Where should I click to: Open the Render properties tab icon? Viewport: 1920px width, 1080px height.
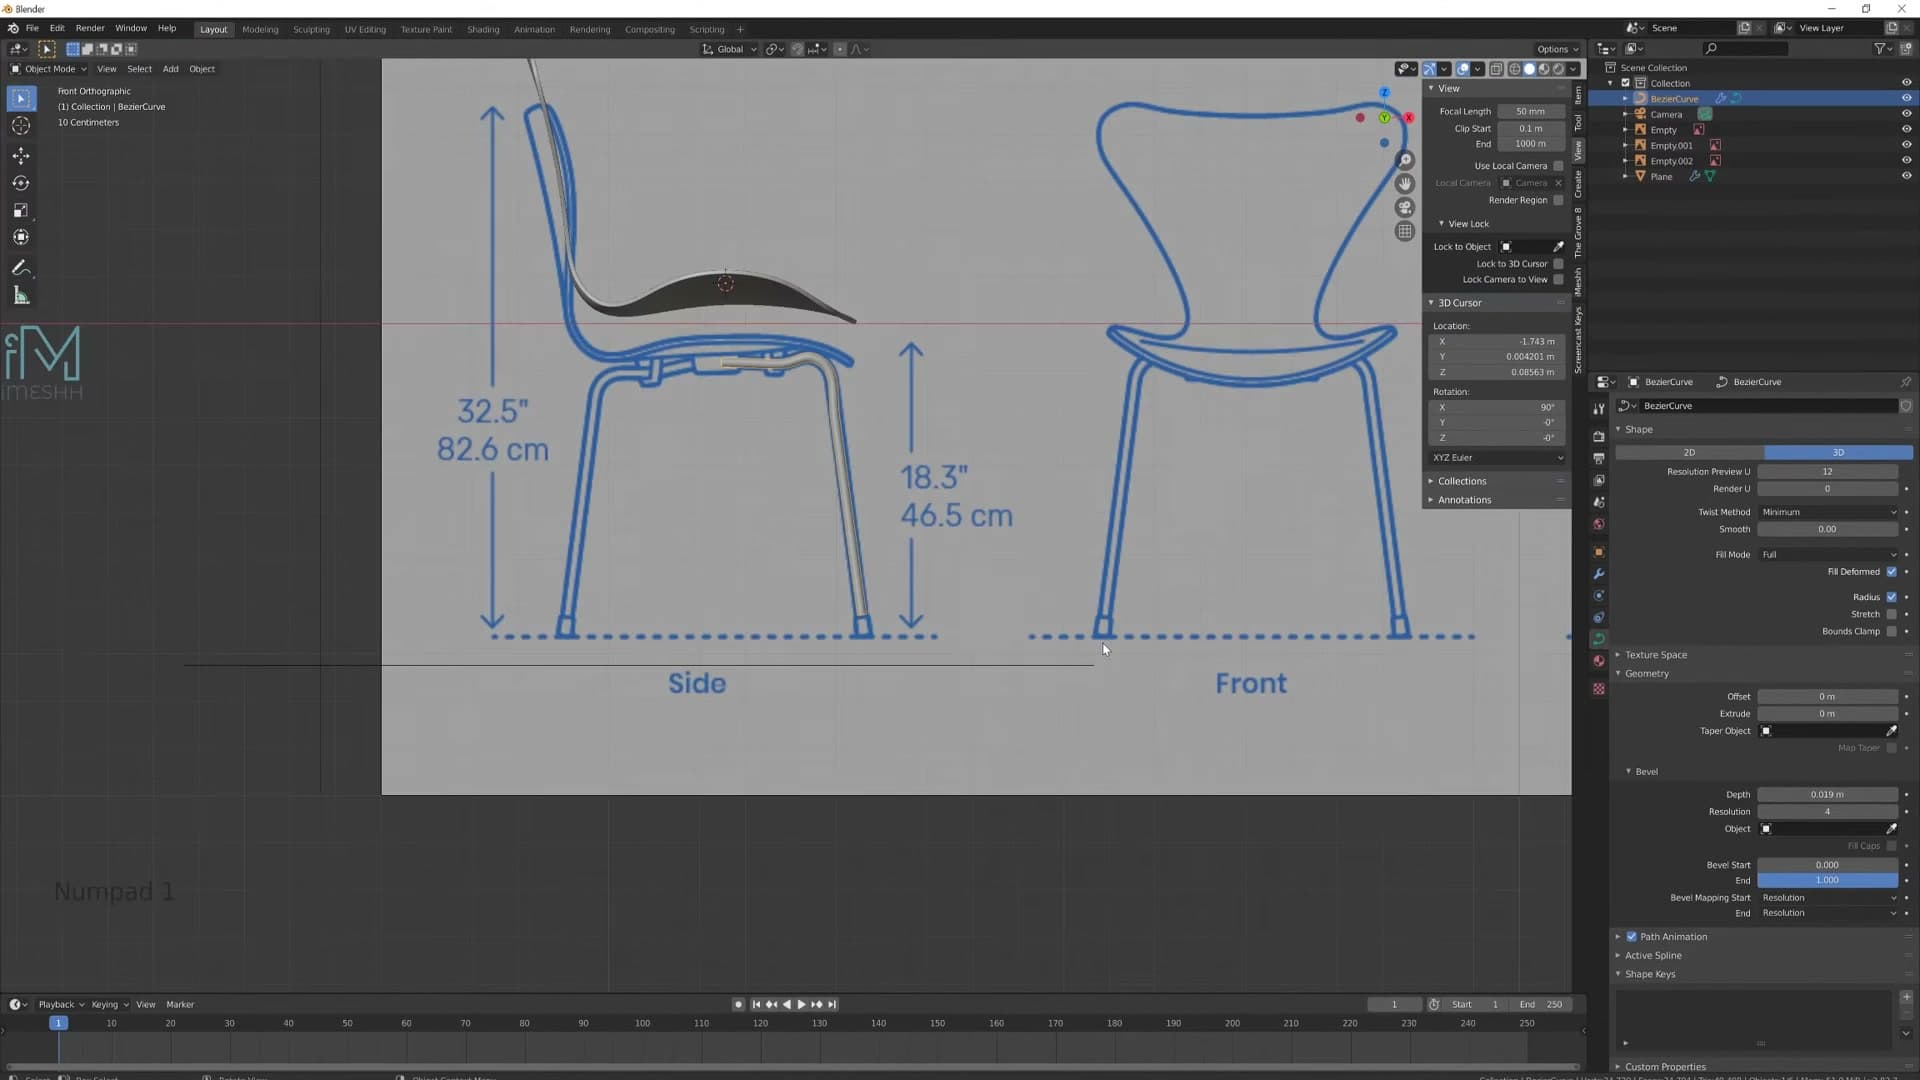click(1599, 437)
